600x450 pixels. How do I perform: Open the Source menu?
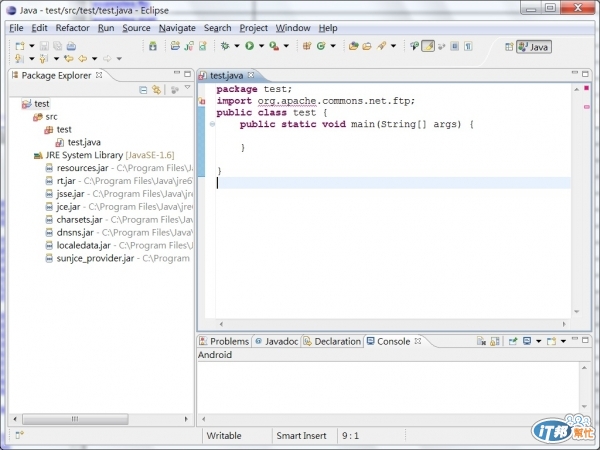point(136,28)
